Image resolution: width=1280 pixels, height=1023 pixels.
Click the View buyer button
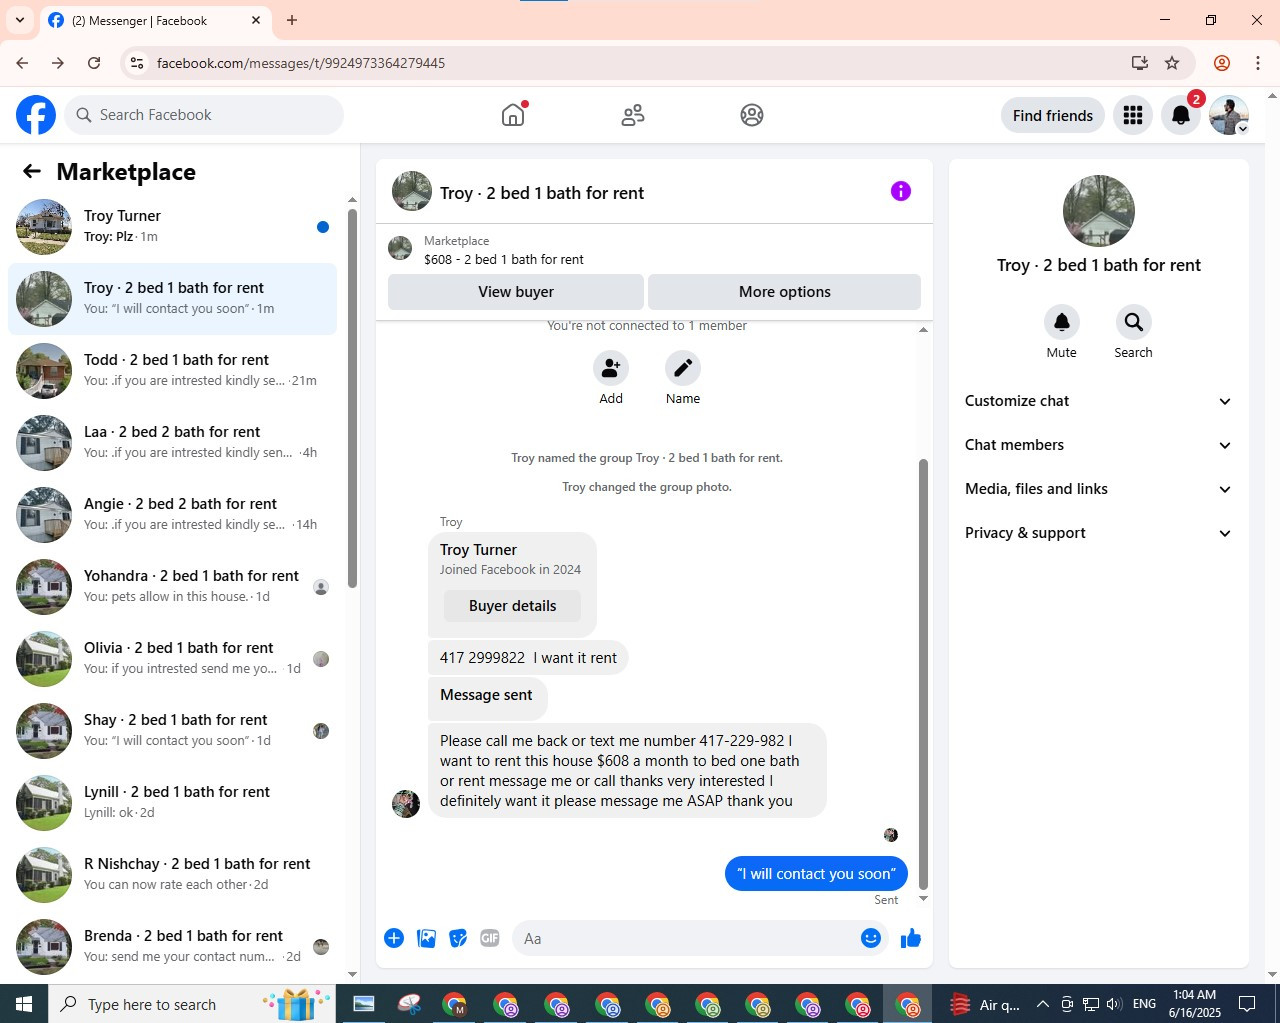516,292
